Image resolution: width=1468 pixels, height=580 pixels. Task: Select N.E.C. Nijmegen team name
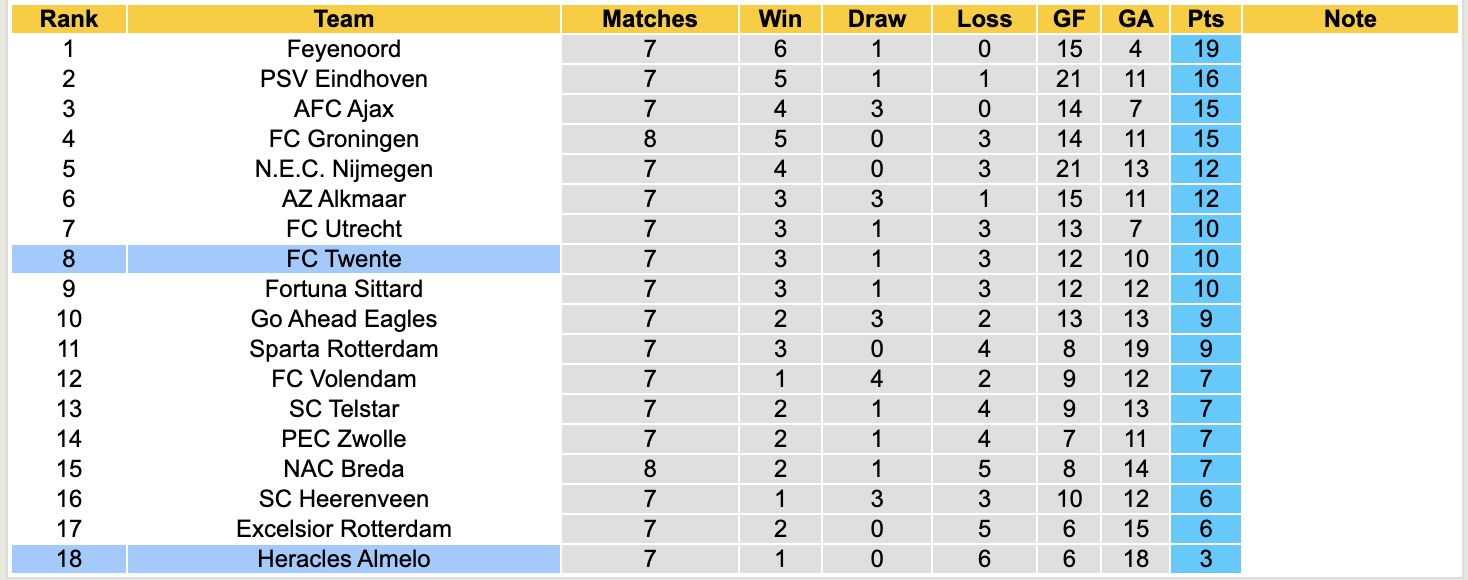(343, 169)
